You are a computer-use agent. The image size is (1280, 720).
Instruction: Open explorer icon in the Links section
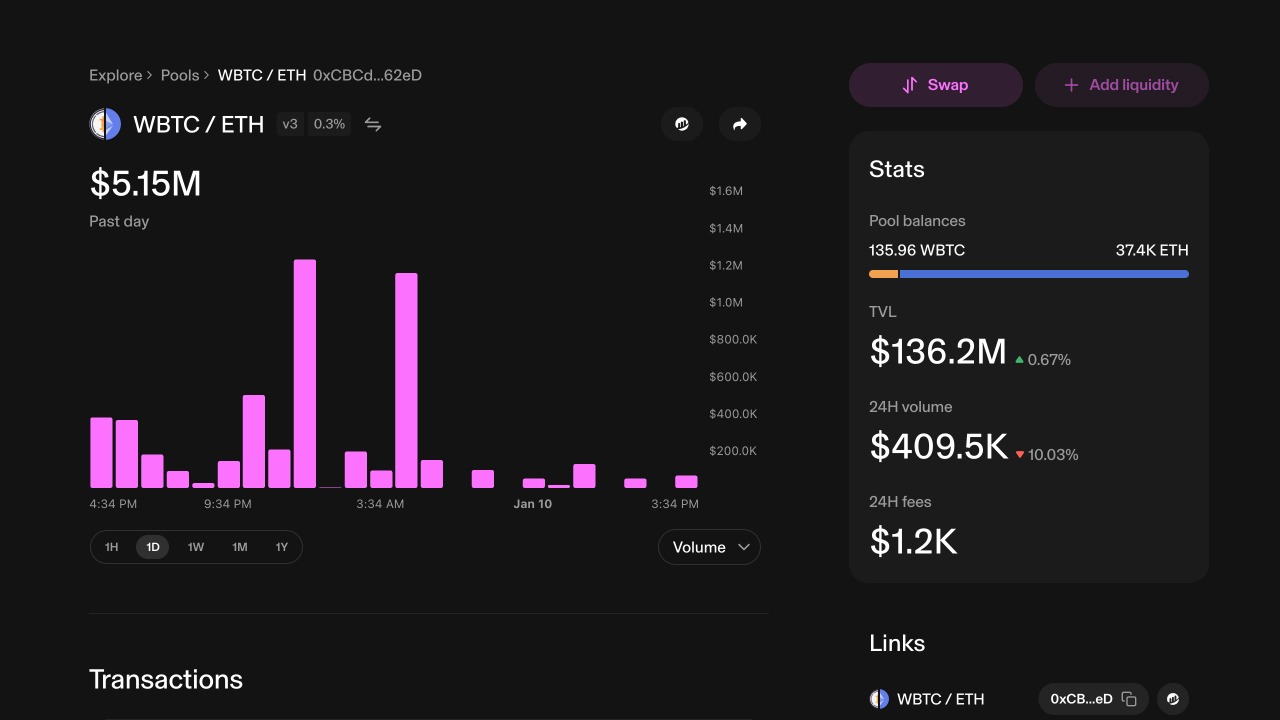[1173, 699]
